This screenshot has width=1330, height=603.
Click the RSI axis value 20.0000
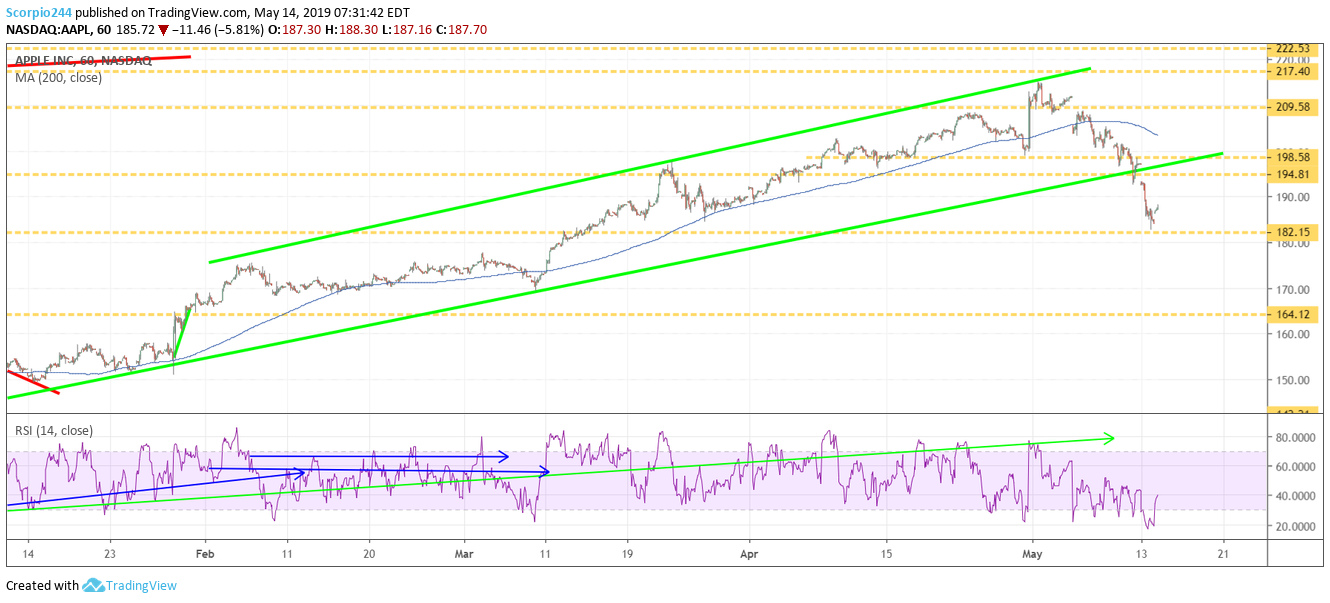point(1295,526)
